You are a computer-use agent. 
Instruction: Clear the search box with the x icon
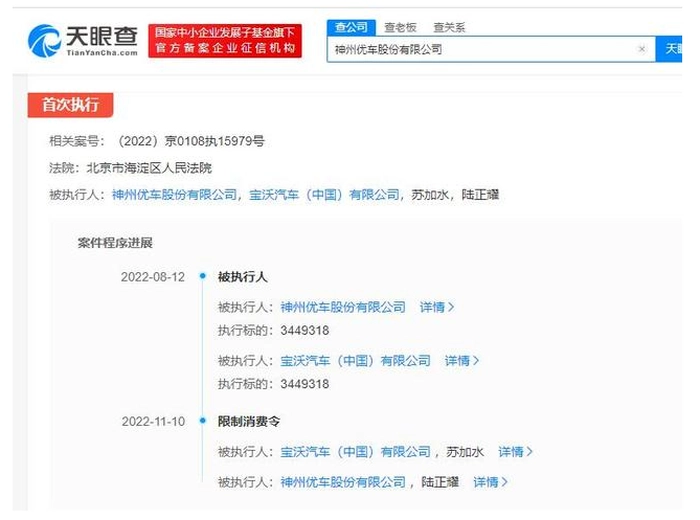pyautogui.click(x=642, y=48)
